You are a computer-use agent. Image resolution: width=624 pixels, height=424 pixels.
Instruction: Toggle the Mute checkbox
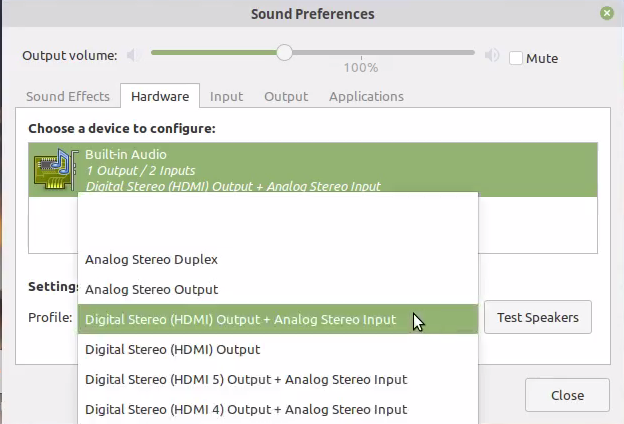[516, 58]
